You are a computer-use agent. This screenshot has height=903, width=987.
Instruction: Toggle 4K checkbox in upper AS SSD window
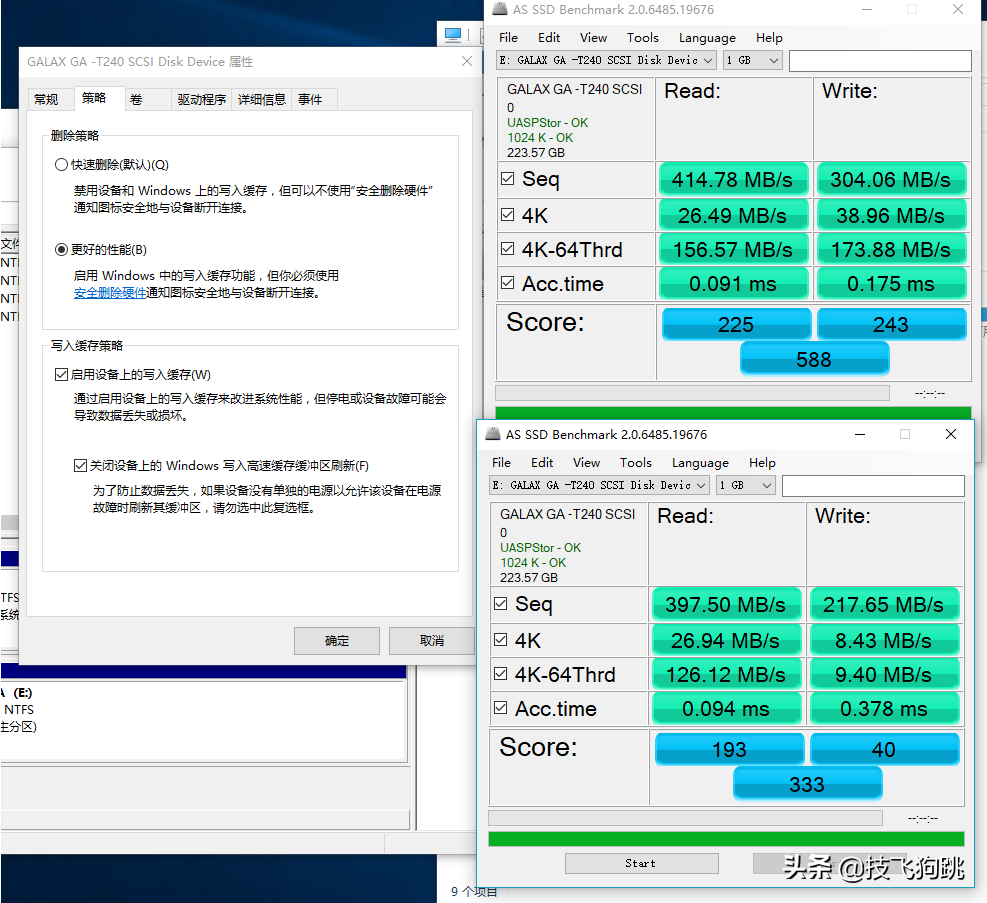(507, 215)
